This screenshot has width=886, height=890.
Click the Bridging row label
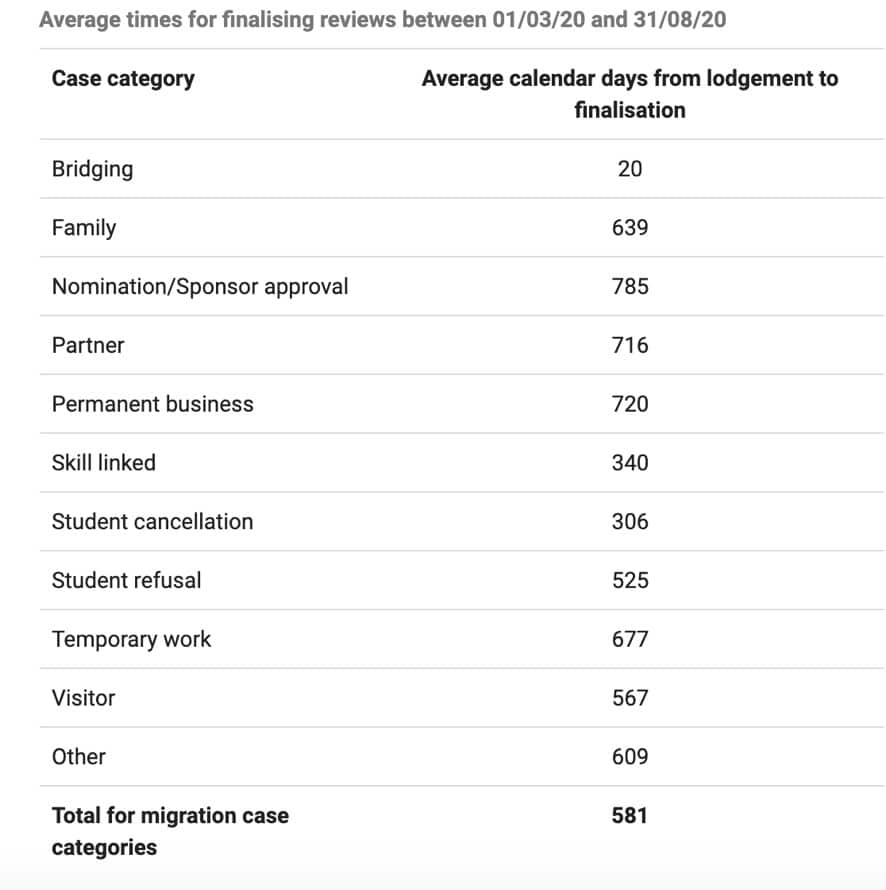coord(92,169)
